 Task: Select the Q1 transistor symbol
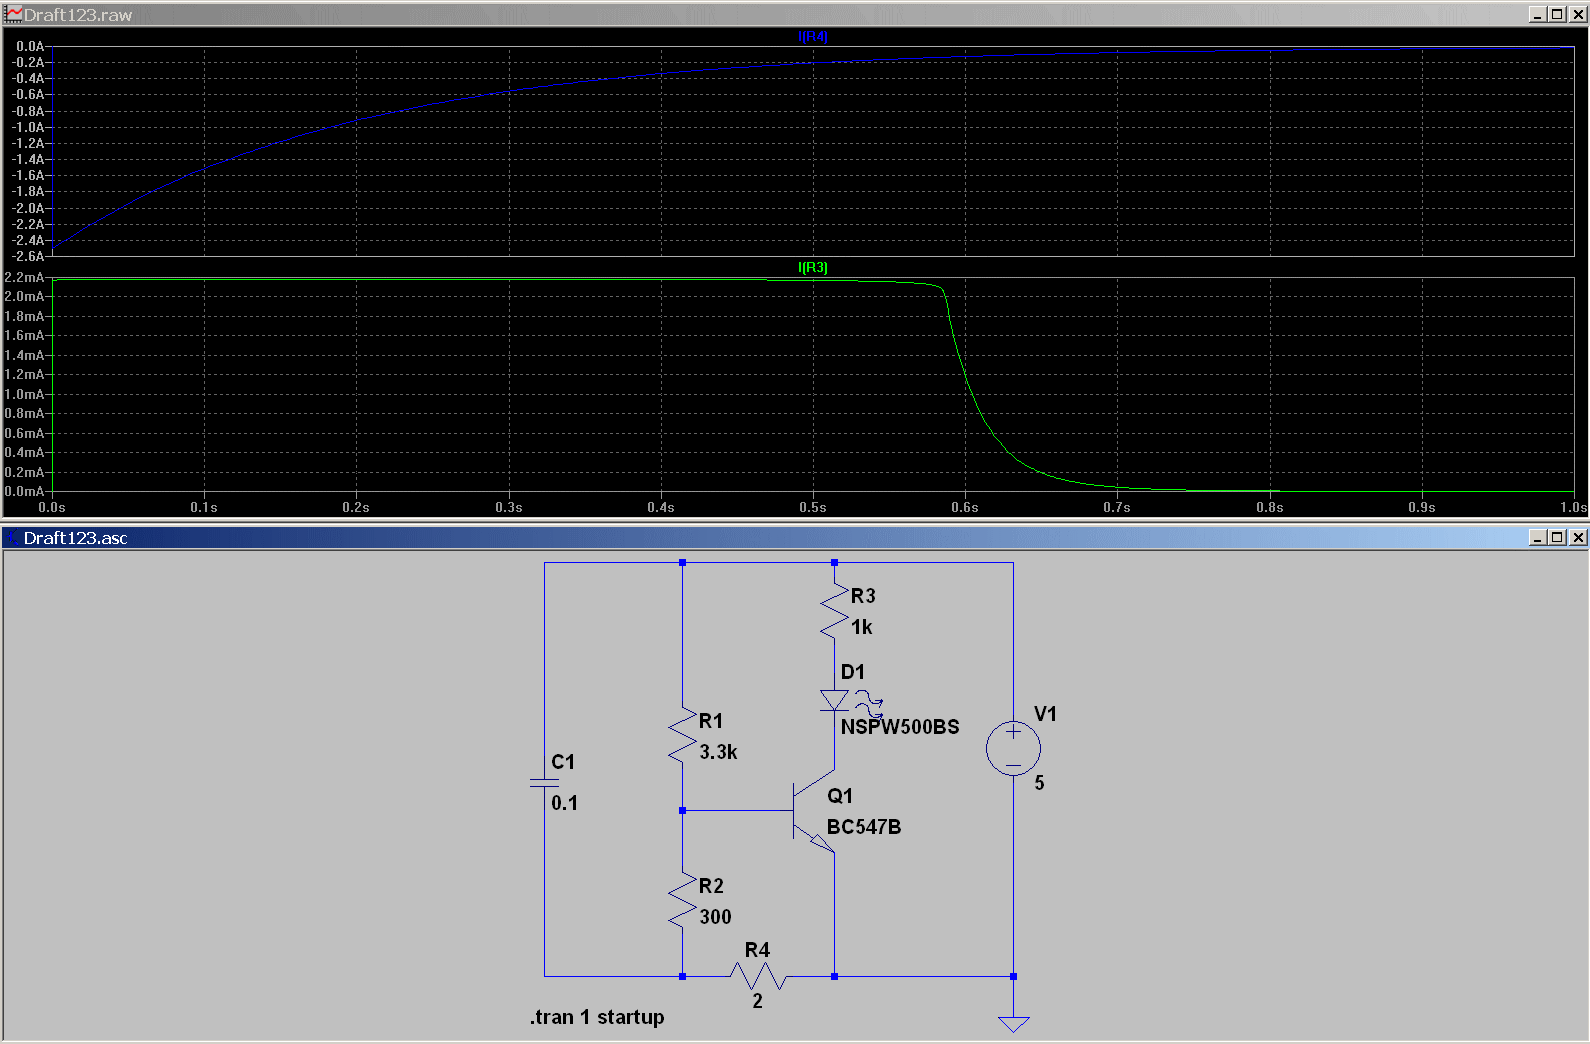tap(814, 811)
